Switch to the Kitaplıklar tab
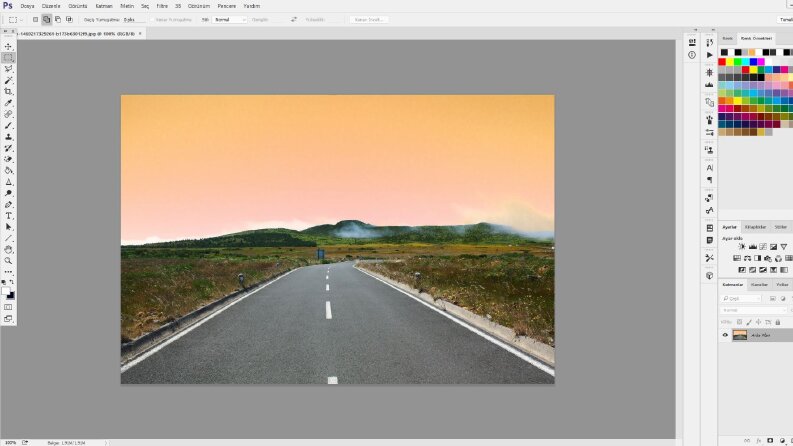 pos(756,227)
